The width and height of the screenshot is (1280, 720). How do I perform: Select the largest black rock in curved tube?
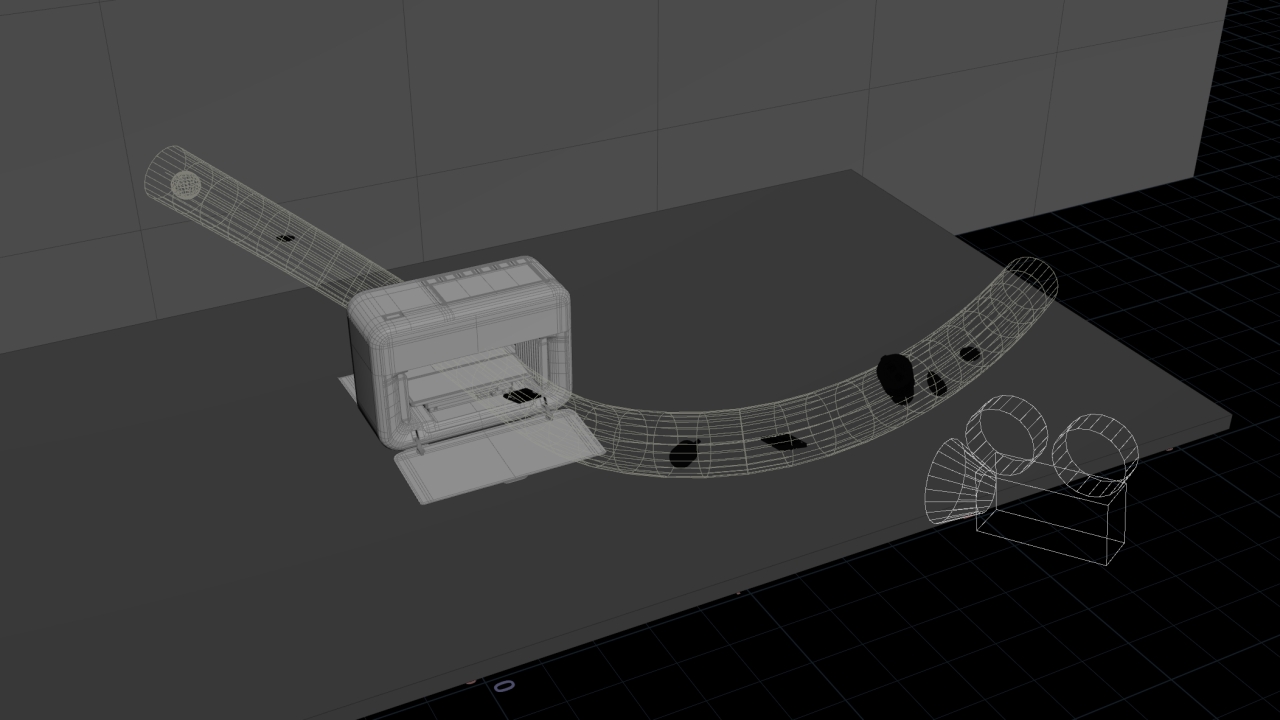pos(896,376)
